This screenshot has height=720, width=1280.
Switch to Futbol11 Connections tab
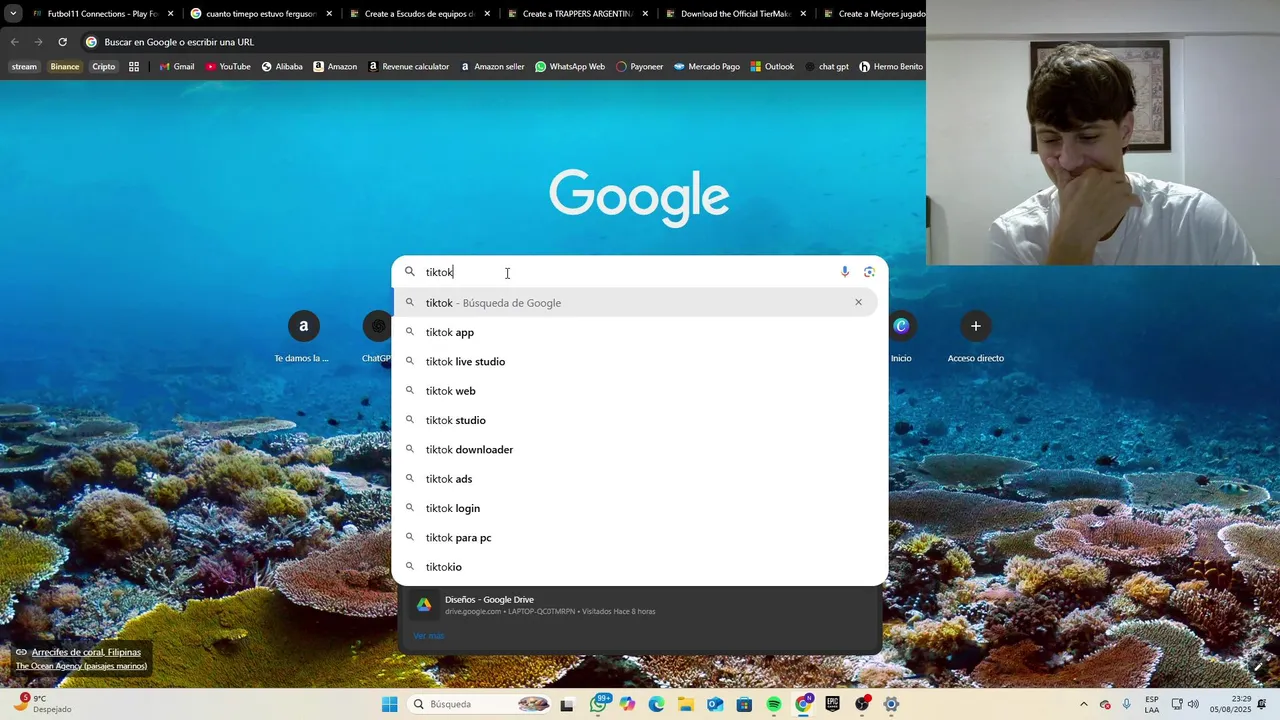pos(103,14)
